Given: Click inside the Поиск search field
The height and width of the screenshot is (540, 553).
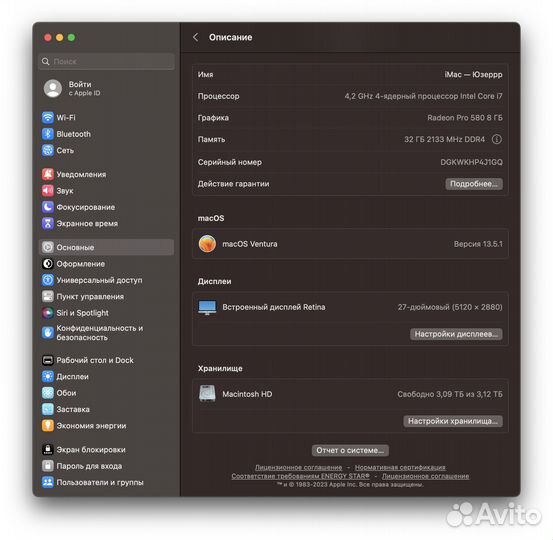Looking at the screenshot, I should 107,61.
